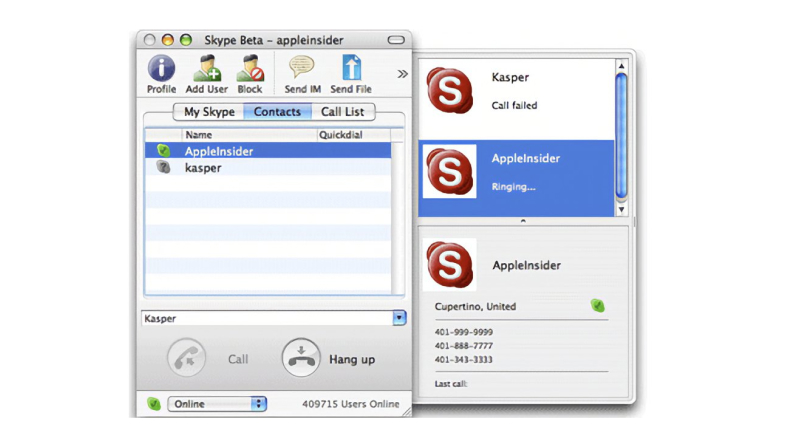Click the Kasper Call failed entry

[x=515, y=91]
